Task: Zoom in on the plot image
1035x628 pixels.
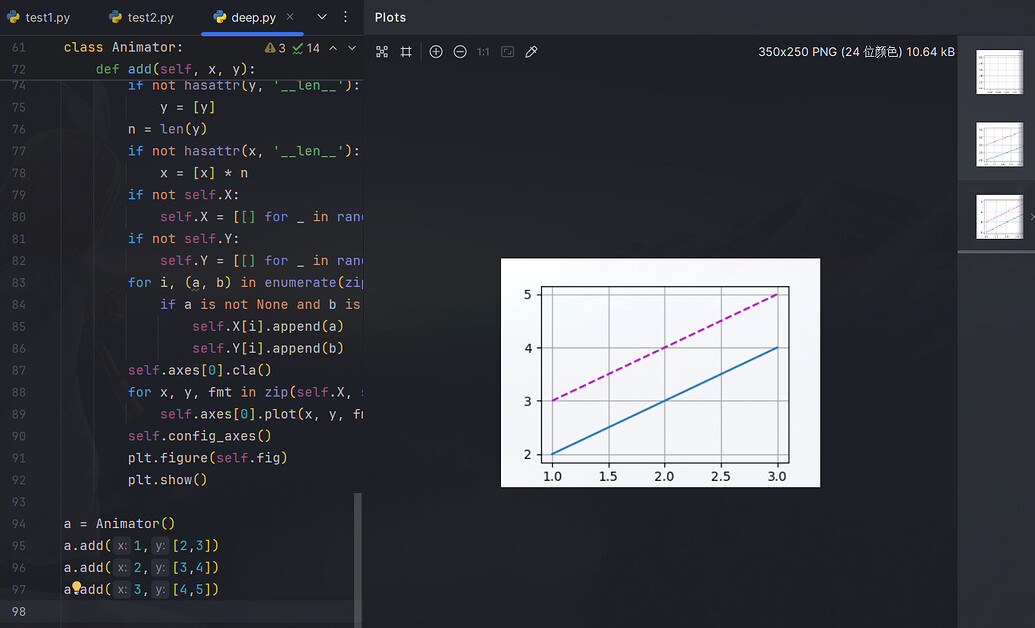Action: [x=436, y=52]
